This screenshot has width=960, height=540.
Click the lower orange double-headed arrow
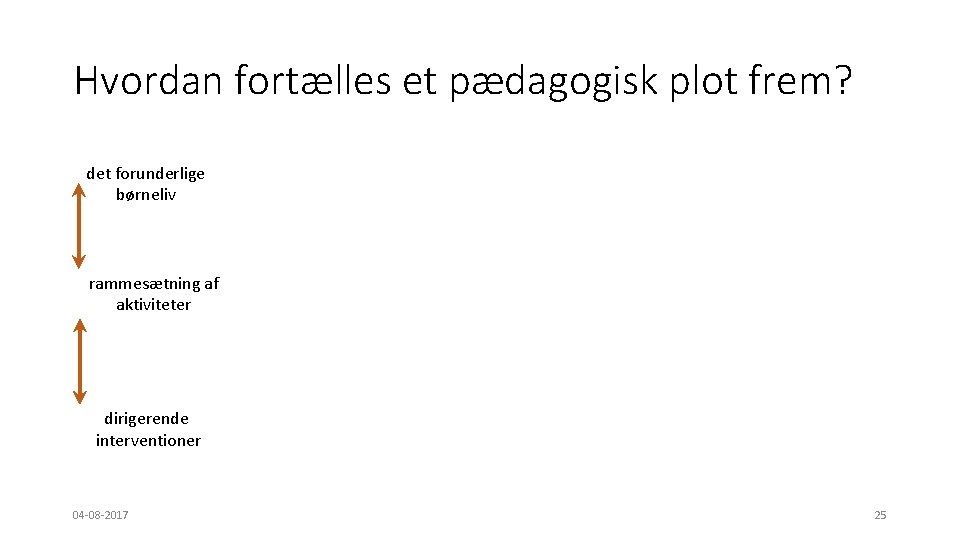click(x=80, y=361)
